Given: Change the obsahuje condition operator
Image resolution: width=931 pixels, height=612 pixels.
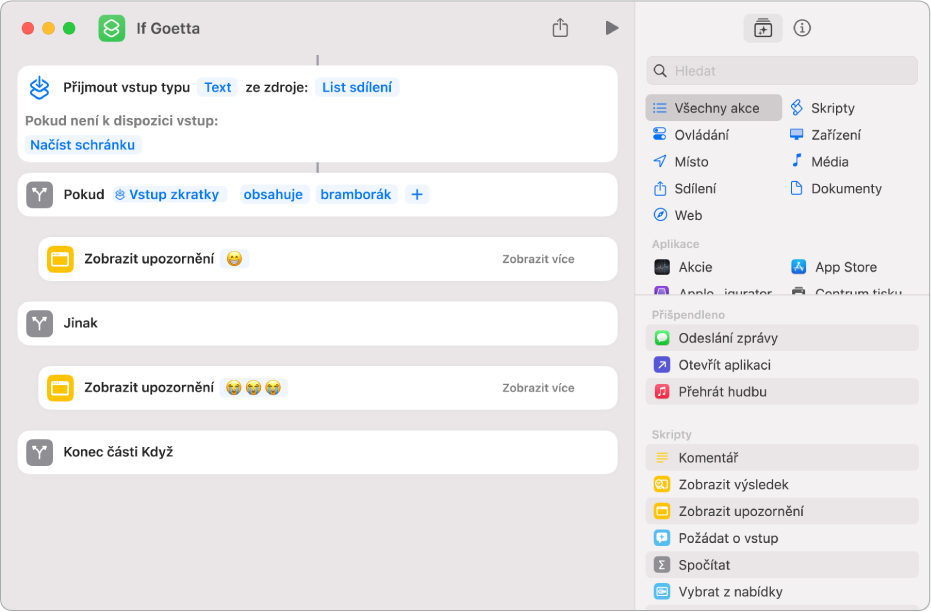Looking at the screenshot, I should pos(273,195).
